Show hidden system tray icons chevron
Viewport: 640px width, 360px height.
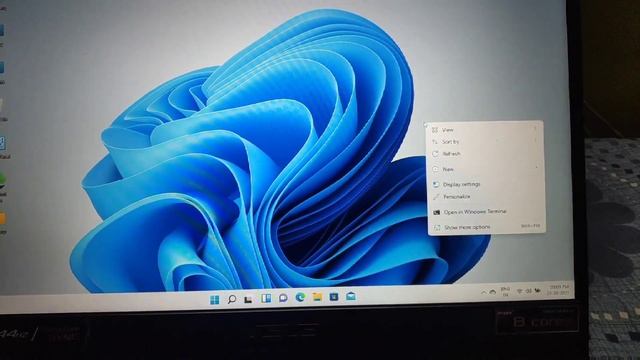(484, 292)
